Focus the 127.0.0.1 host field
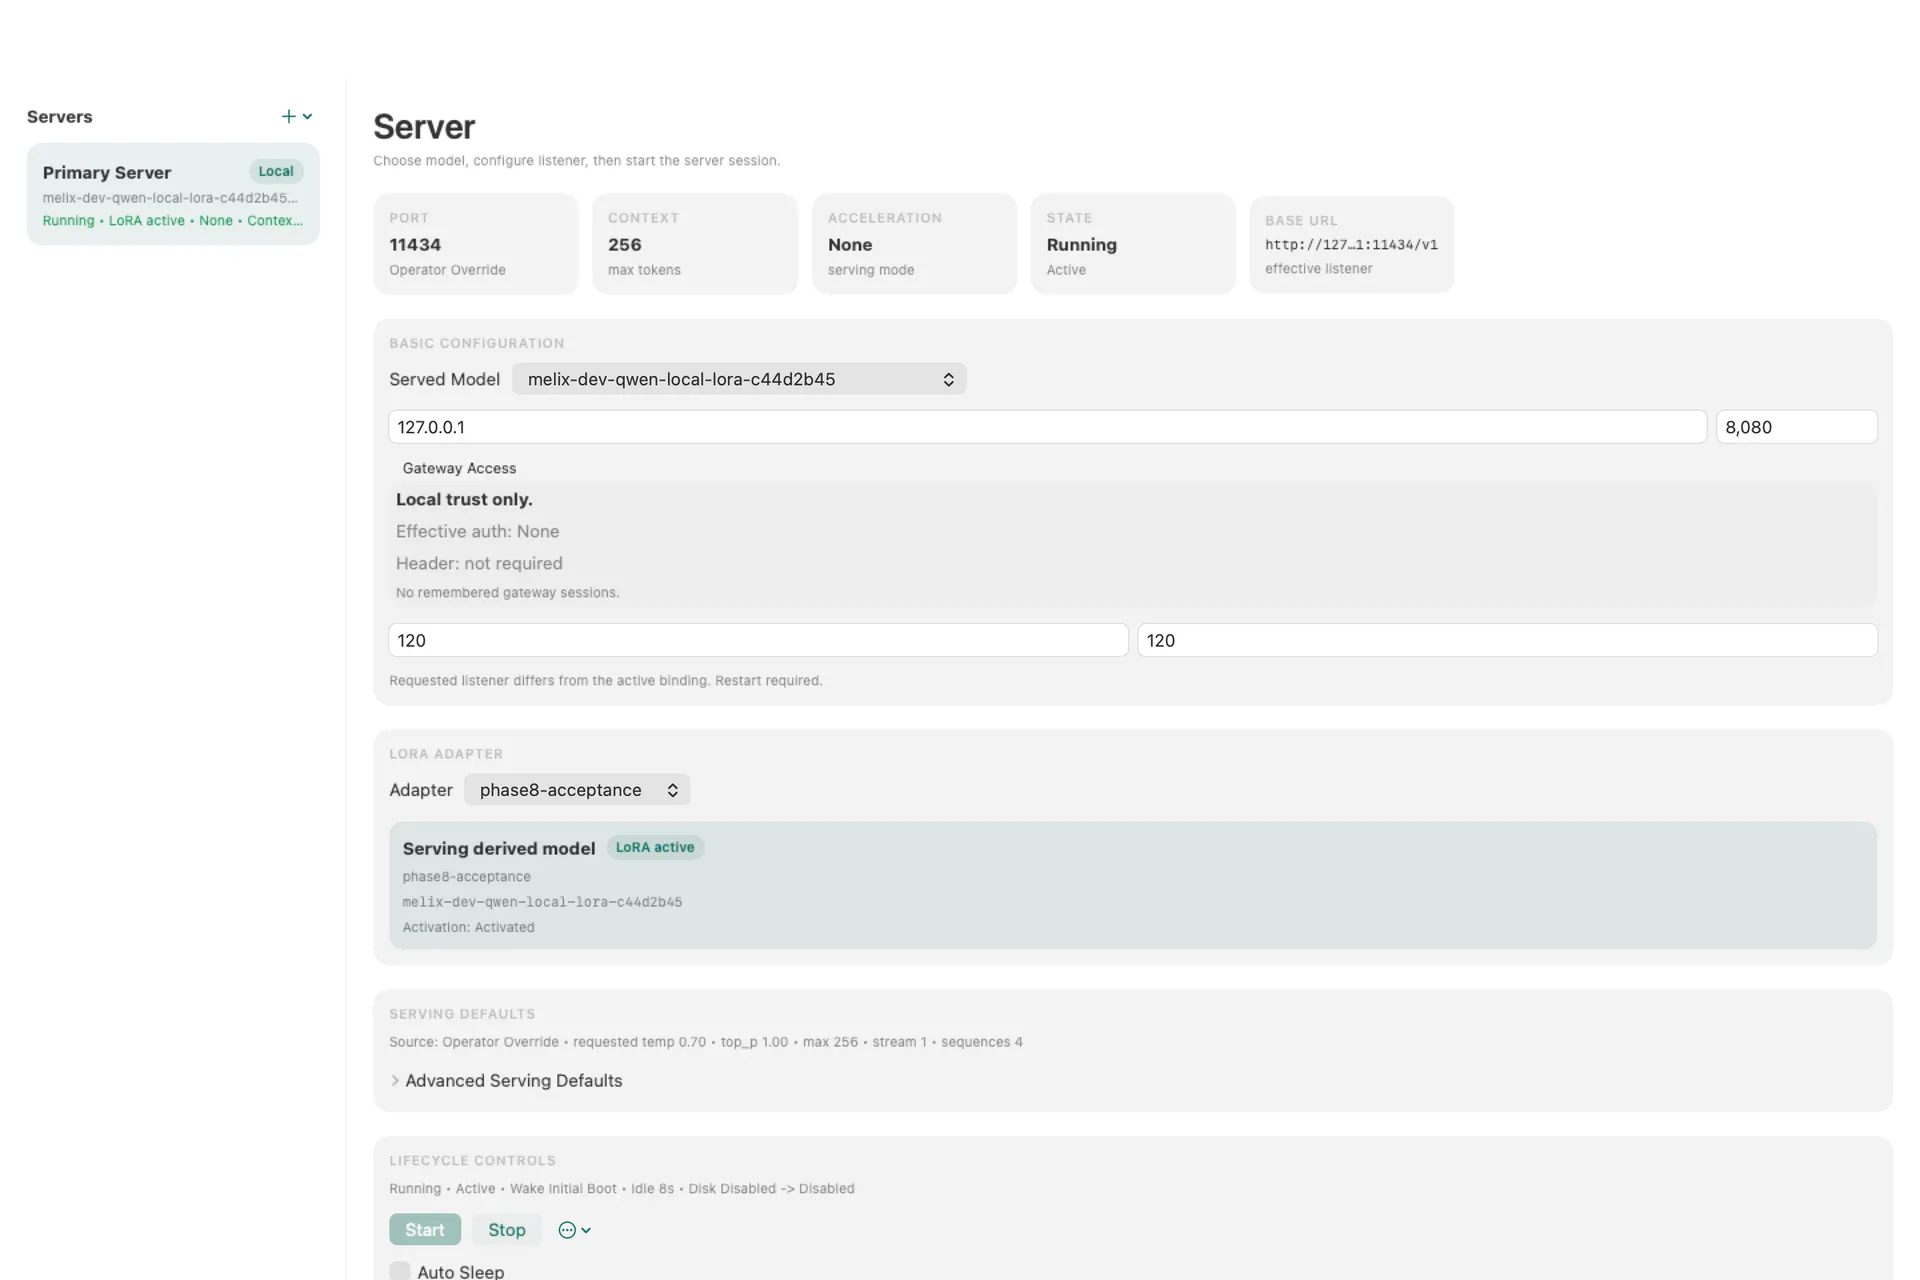1920x1280 pixels. (1047, 427)
